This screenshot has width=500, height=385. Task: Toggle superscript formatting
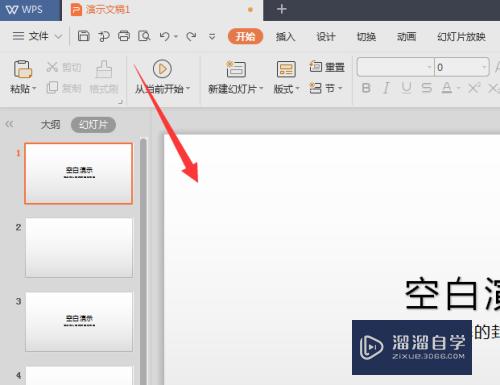click(474, 88)
